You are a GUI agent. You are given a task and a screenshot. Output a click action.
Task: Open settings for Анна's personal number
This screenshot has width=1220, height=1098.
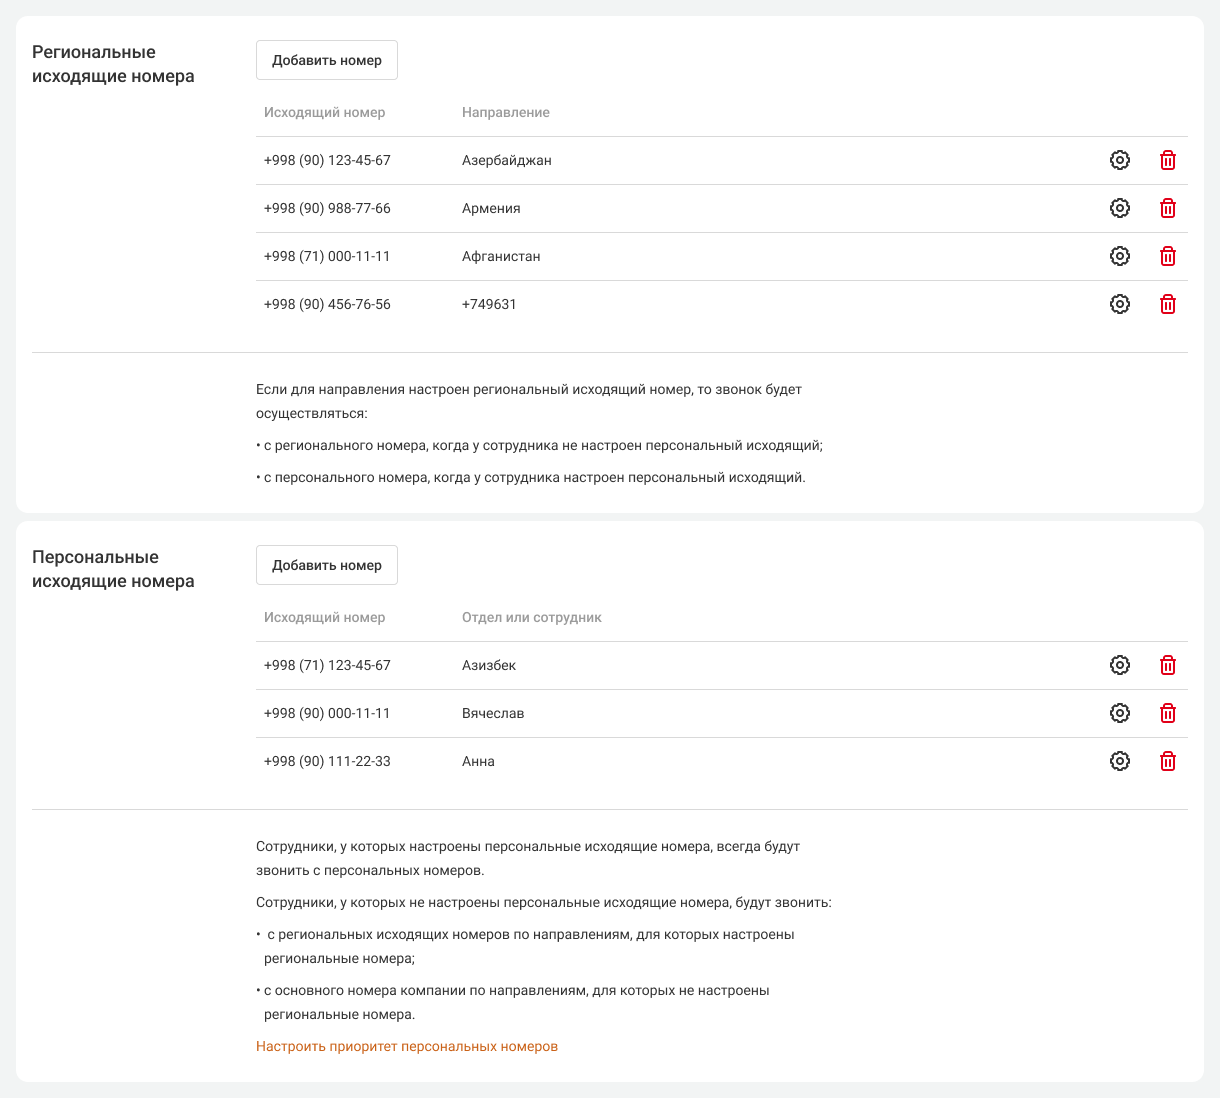tap(1120, 761)
